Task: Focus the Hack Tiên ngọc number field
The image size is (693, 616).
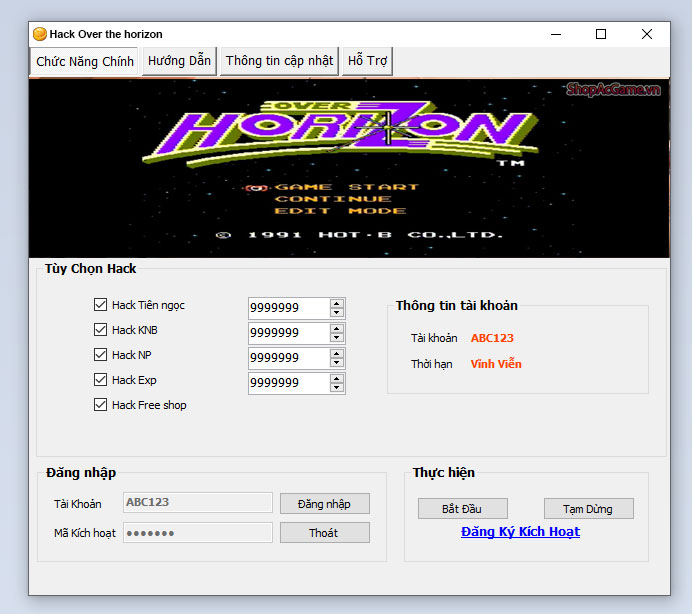Action: click(x=289, y=308)
